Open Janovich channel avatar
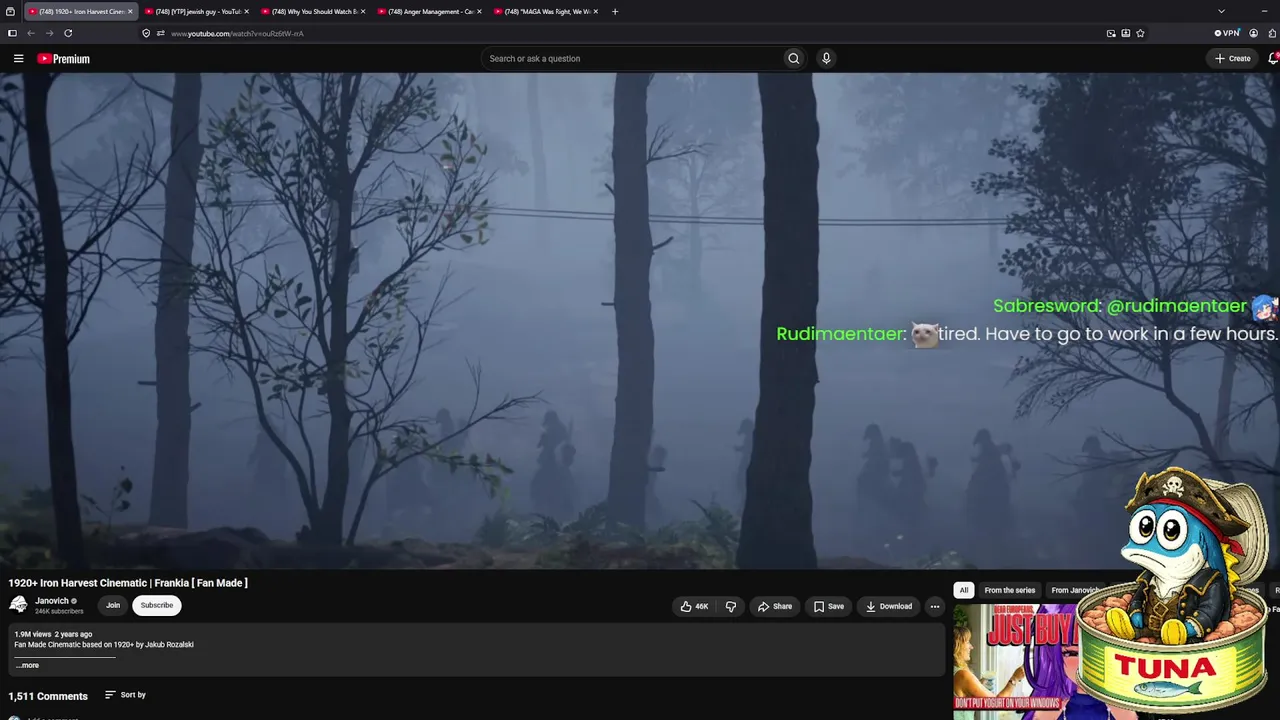This screenshot has width=1280, height=720. coord(18,605)
